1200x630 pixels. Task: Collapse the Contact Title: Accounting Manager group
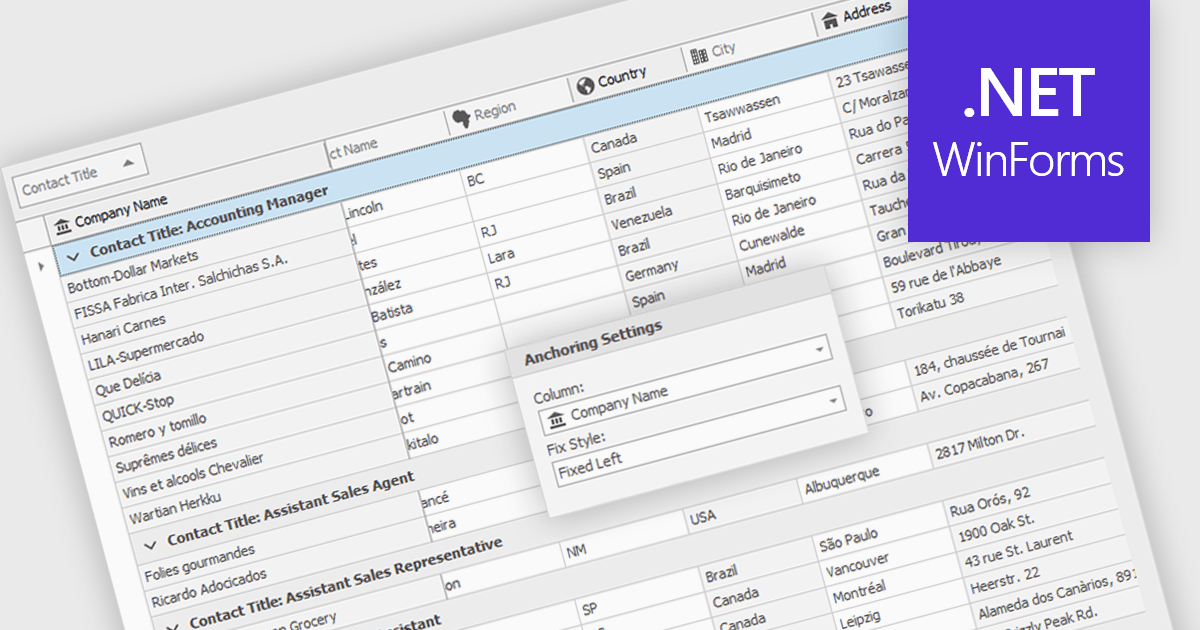[73, 255]
